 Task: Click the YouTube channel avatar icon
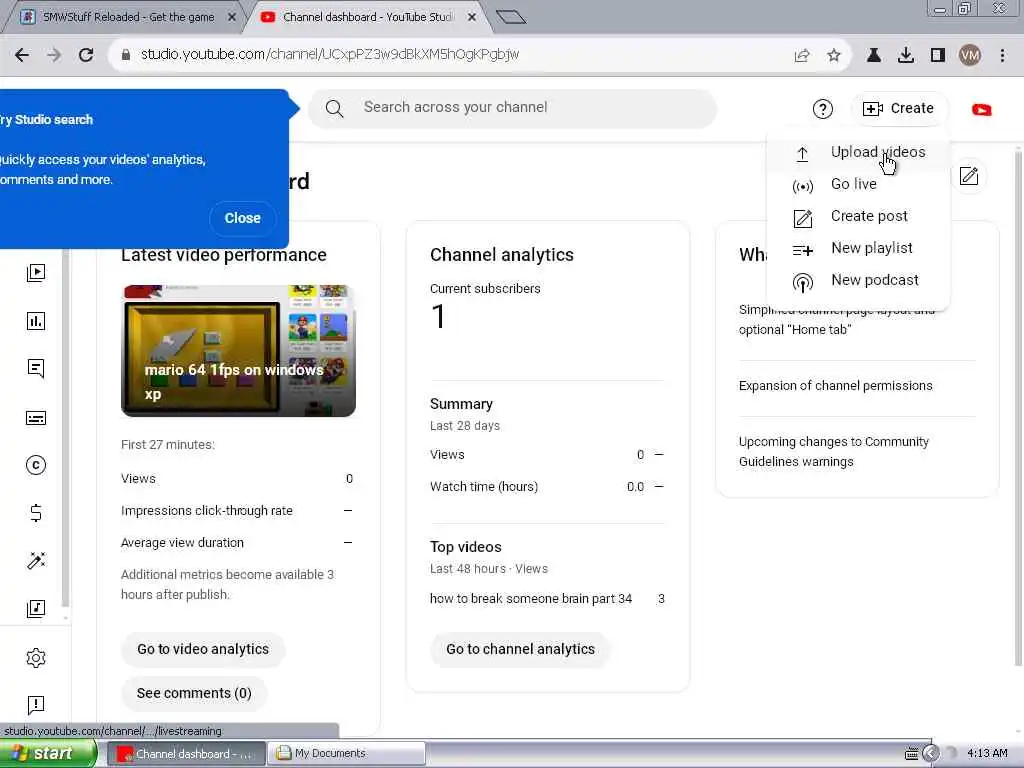point(982,110)
